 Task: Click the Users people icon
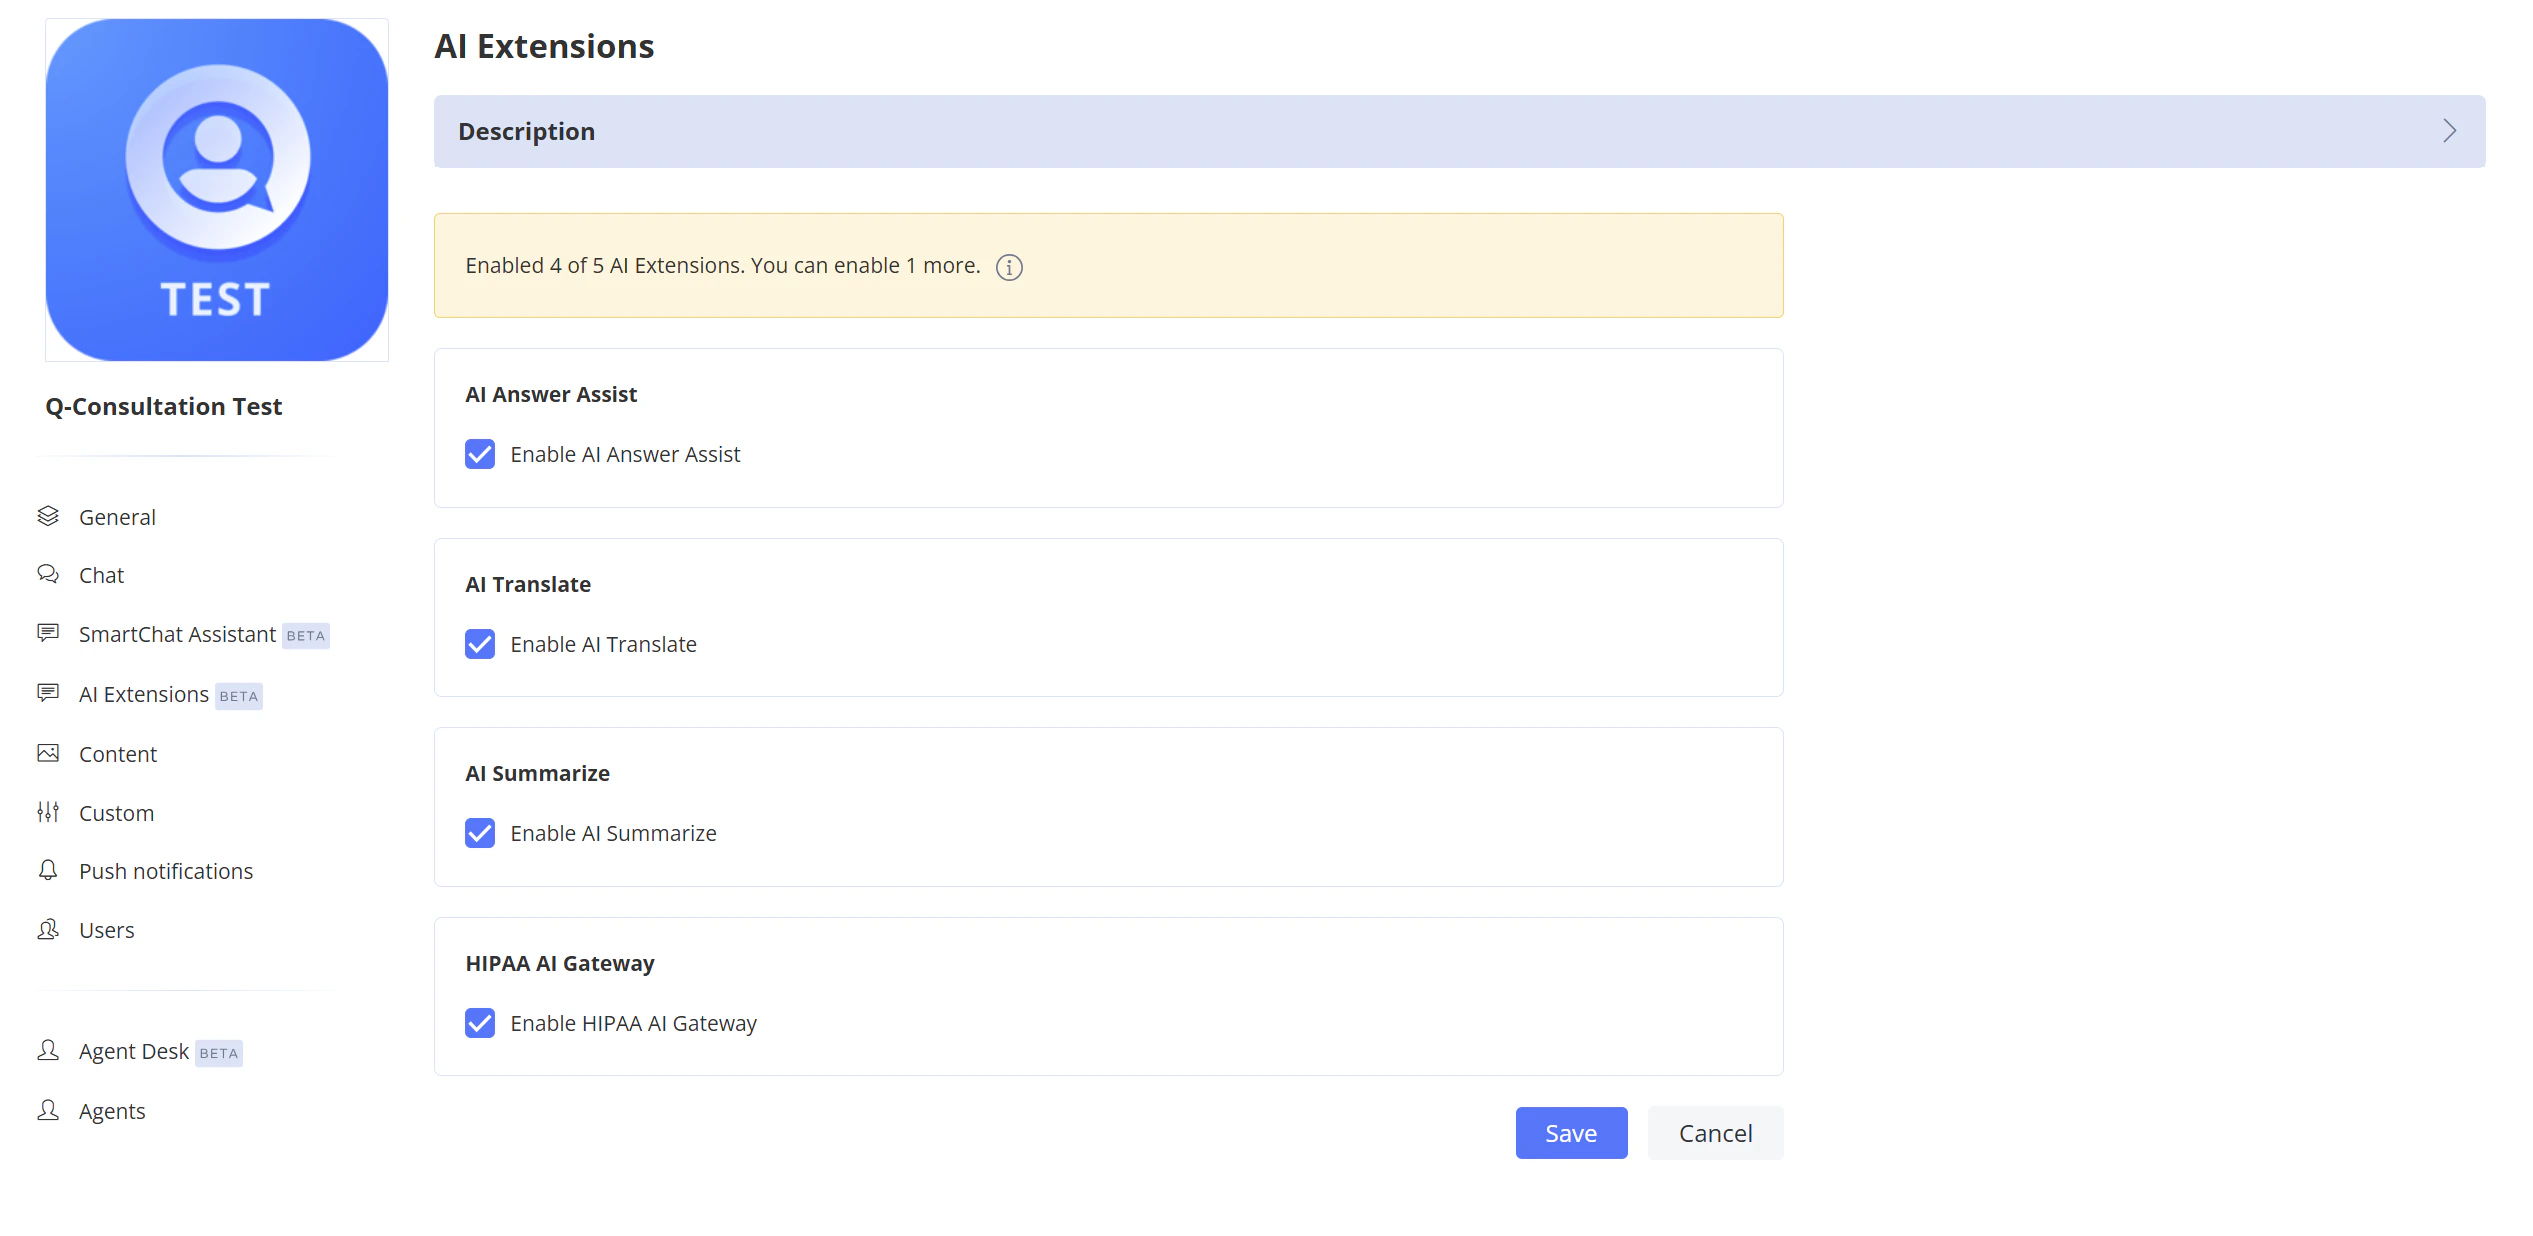click(x=47, y=929)
